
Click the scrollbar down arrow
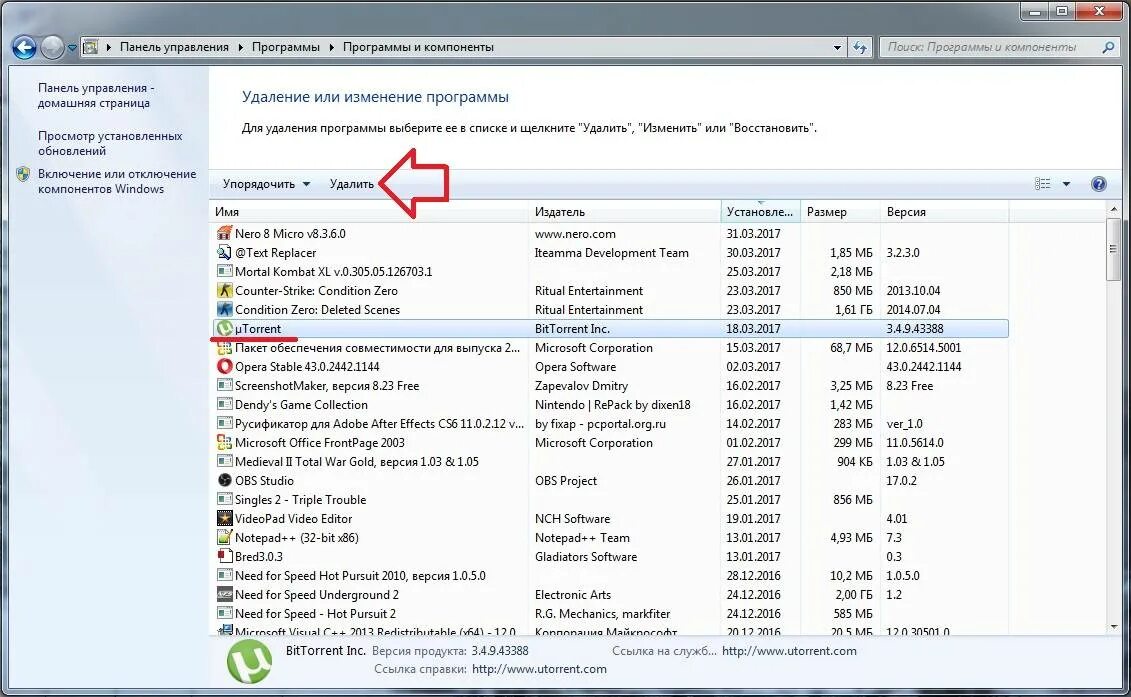(1112, 627)
